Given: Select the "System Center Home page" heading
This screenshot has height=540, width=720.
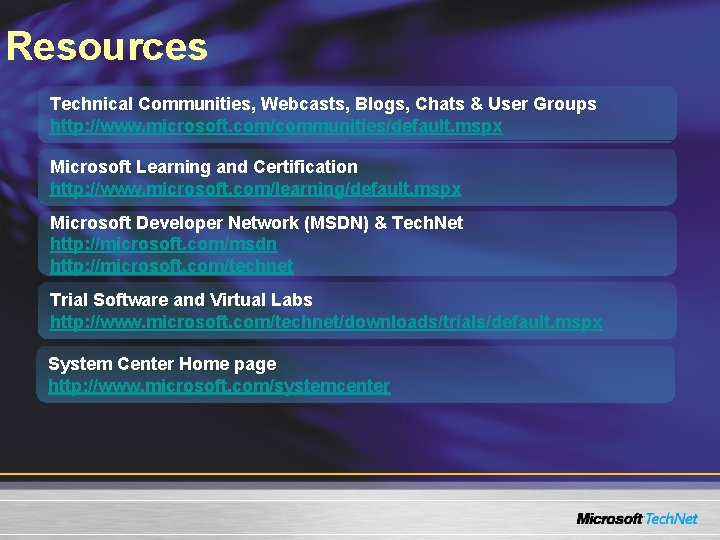Looking at the screenshot, I should [162, 364].
